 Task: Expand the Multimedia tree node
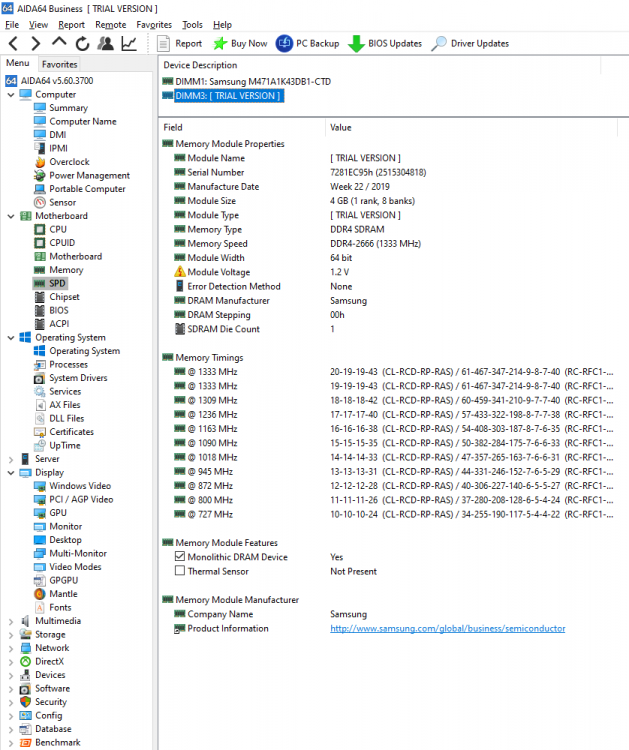(11, 621)
